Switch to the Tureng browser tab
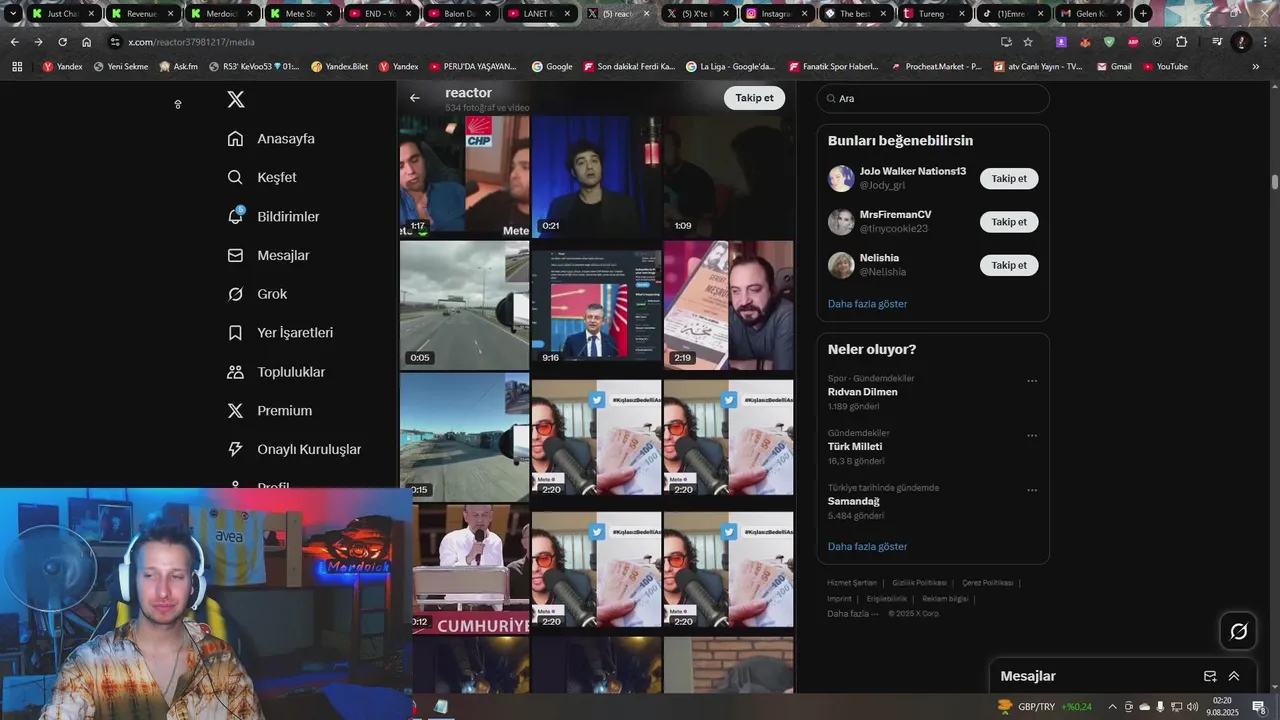 (x=936, y=14)
